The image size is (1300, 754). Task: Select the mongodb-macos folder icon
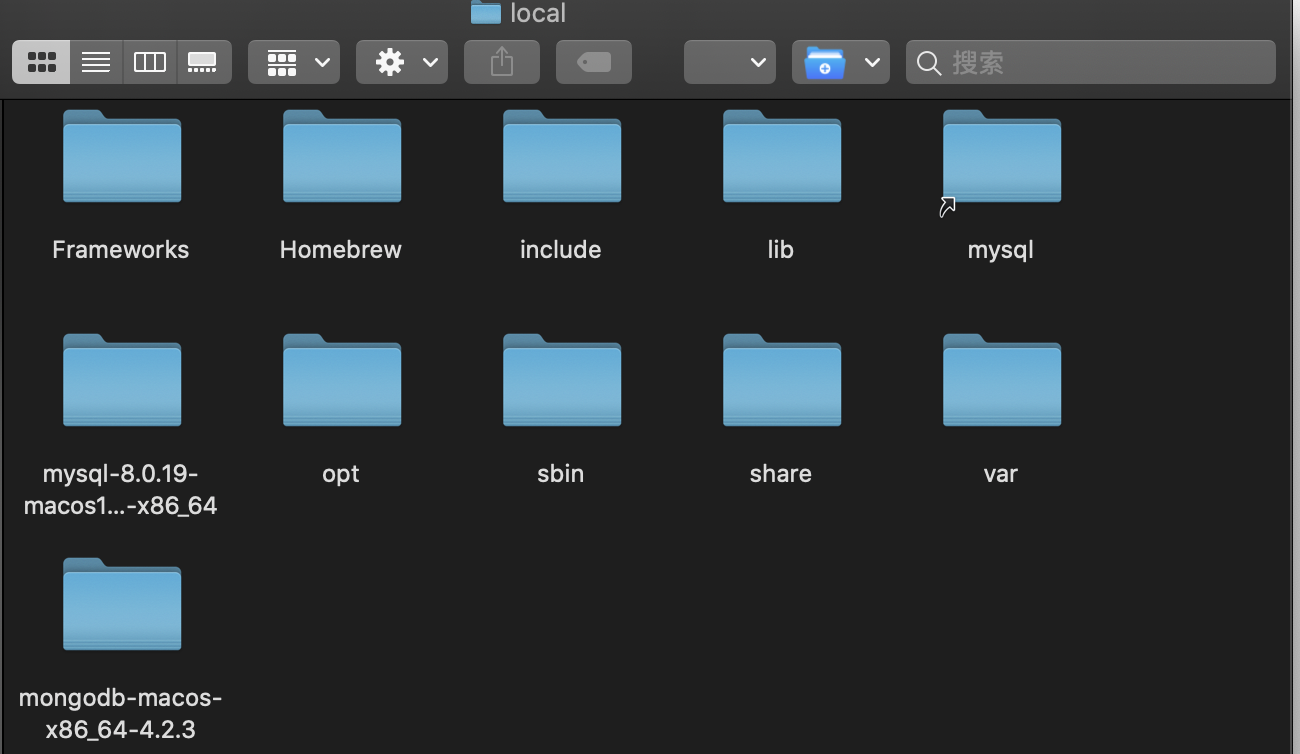pyautogui.click(x=122, y=604)
